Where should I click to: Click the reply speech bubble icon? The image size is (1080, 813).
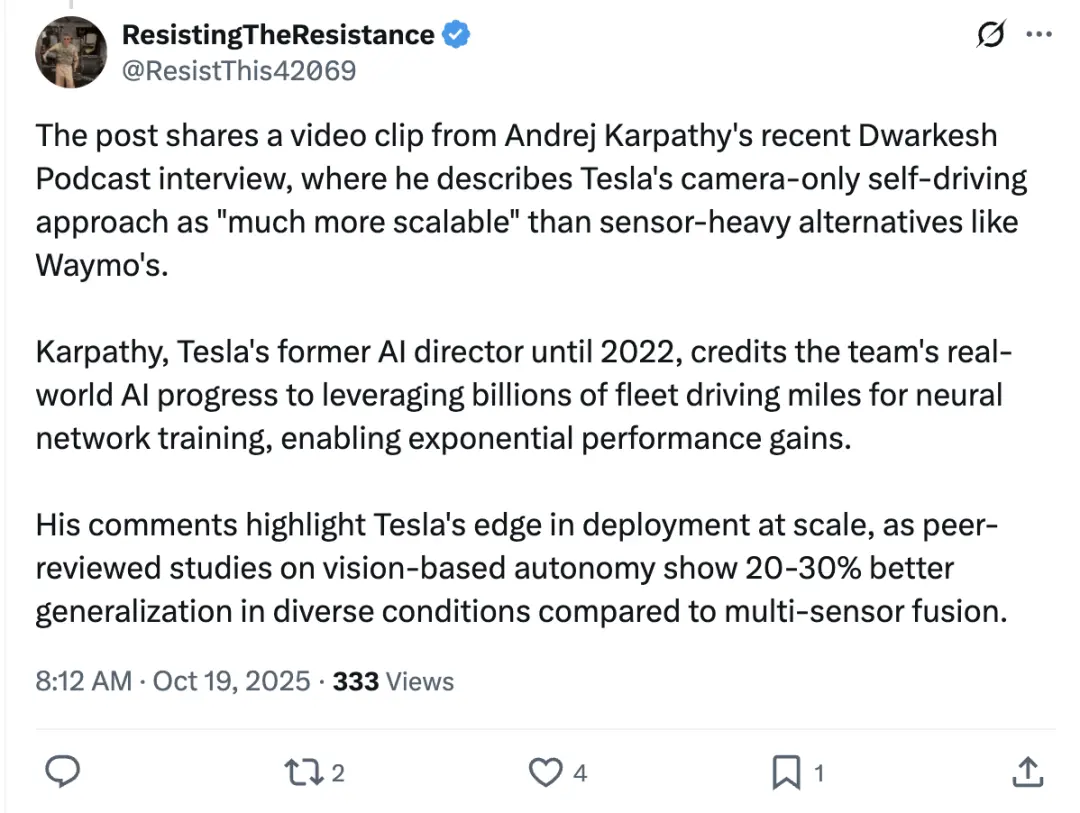(x=64, y=771)
